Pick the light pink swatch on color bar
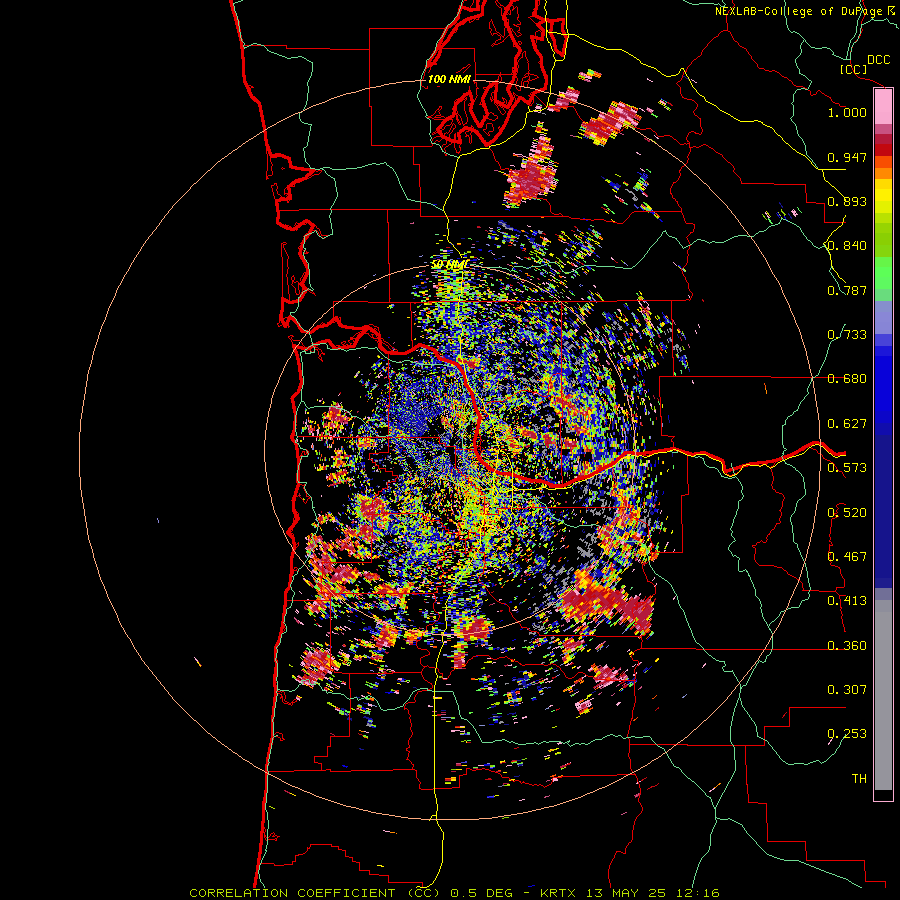The width and height of the screenshot is (900, 900). [x=883, y=107]
